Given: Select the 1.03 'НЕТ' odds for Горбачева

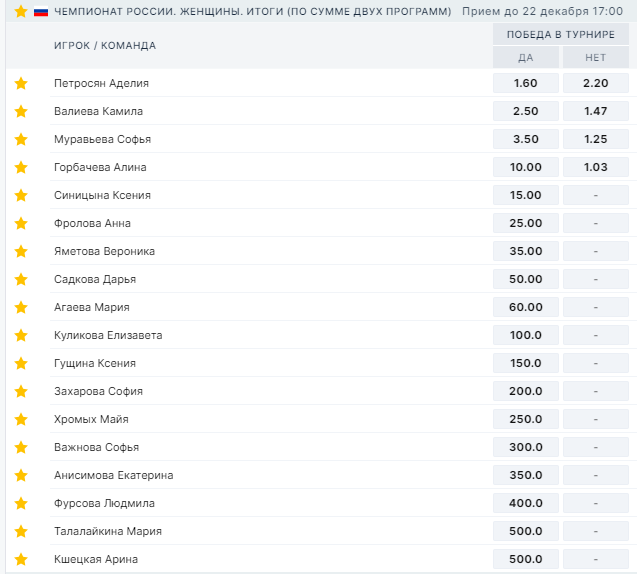Looking at the screenshot, I should pyautogui.click(x=595, y=167).
